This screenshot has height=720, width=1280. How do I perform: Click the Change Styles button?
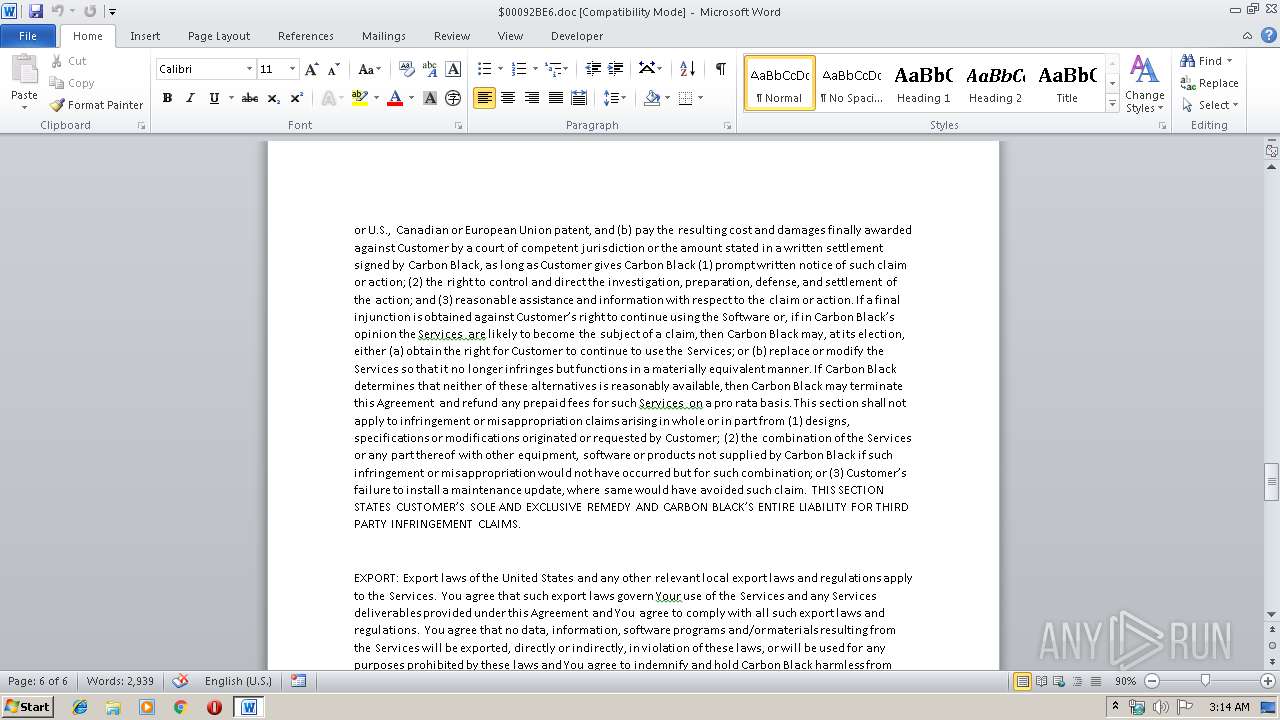coord(1144,85)
